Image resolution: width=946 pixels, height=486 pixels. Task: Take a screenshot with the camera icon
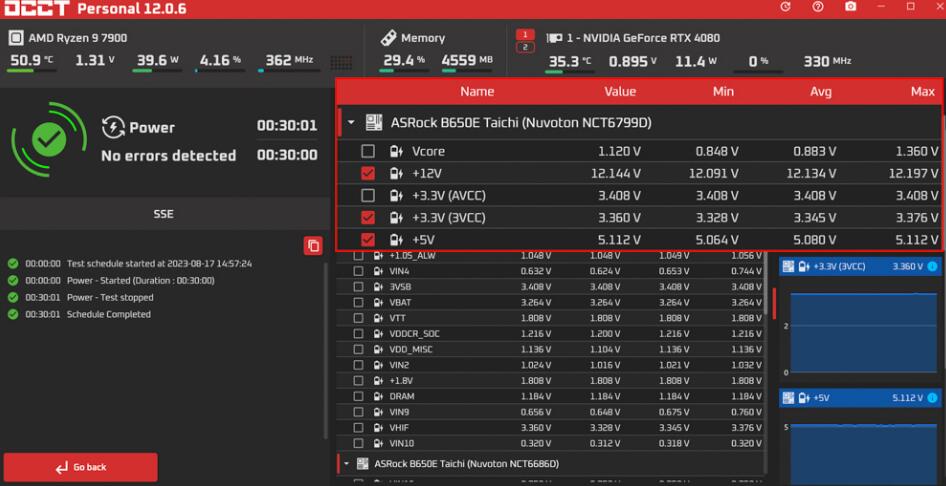coord(850,7)
